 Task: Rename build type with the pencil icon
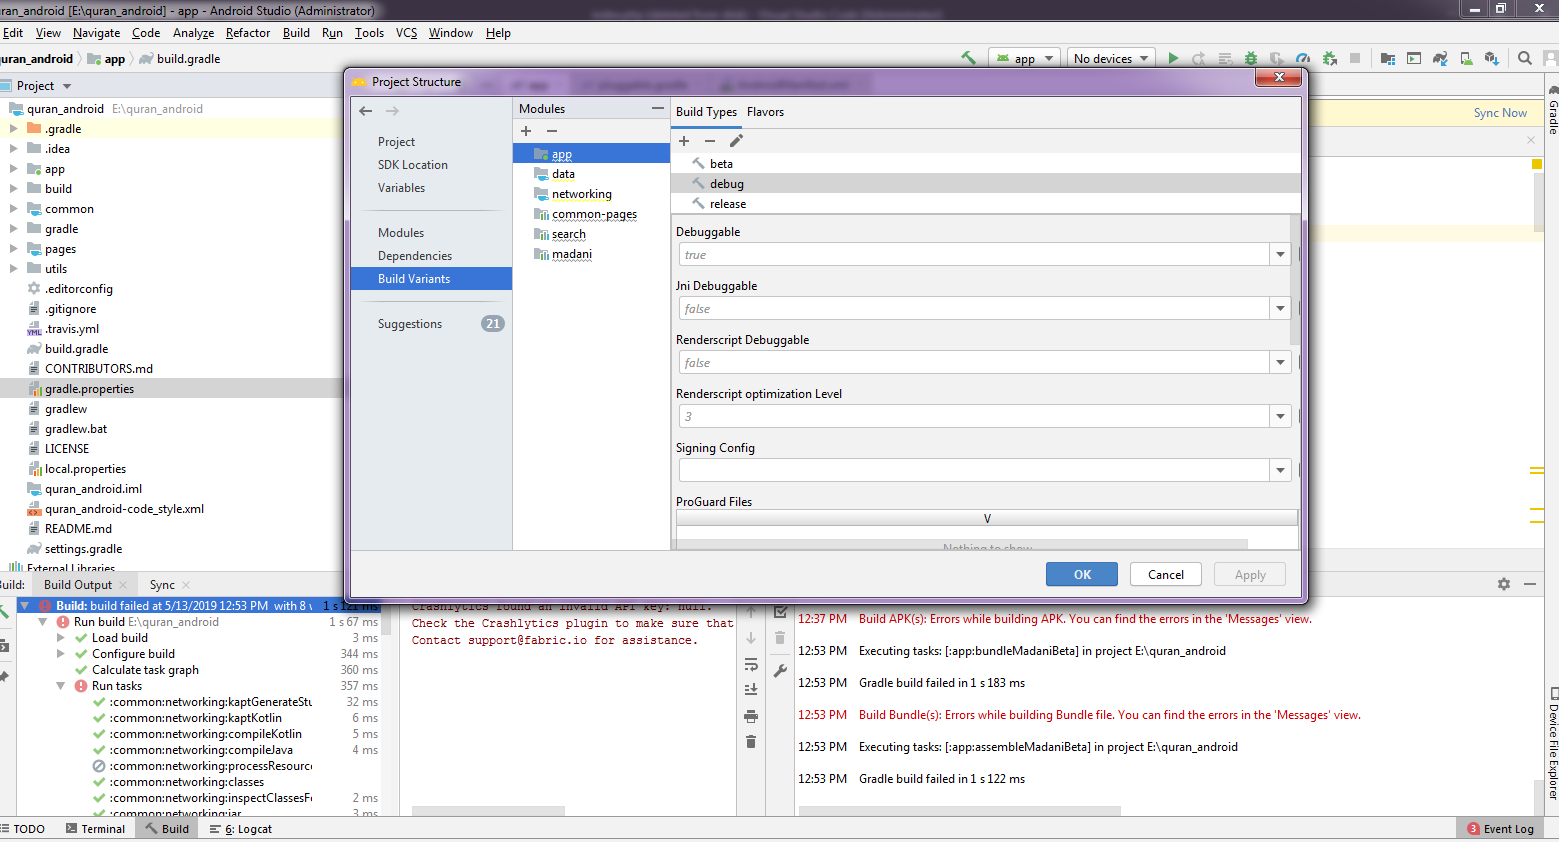[x=736, y=141]
